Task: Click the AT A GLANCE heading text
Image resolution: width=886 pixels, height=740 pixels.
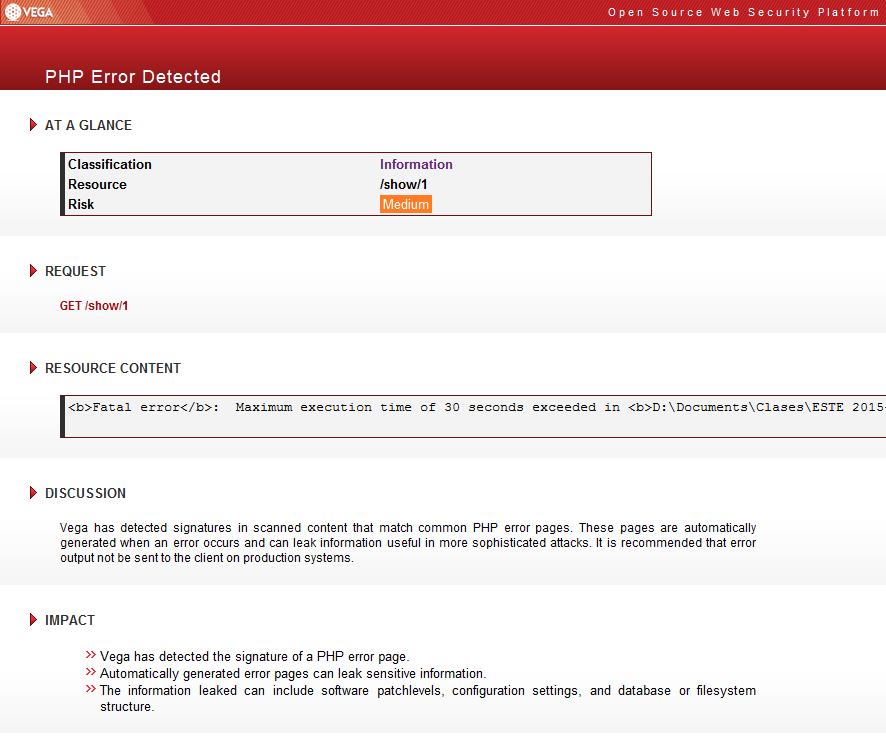Action: coord(88,125)
